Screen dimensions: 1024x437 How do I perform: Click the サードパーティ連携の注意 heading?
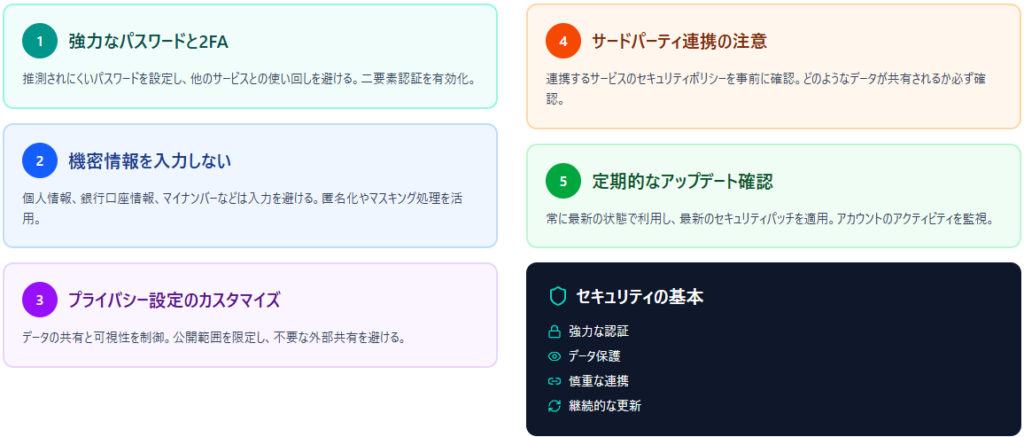679,41
